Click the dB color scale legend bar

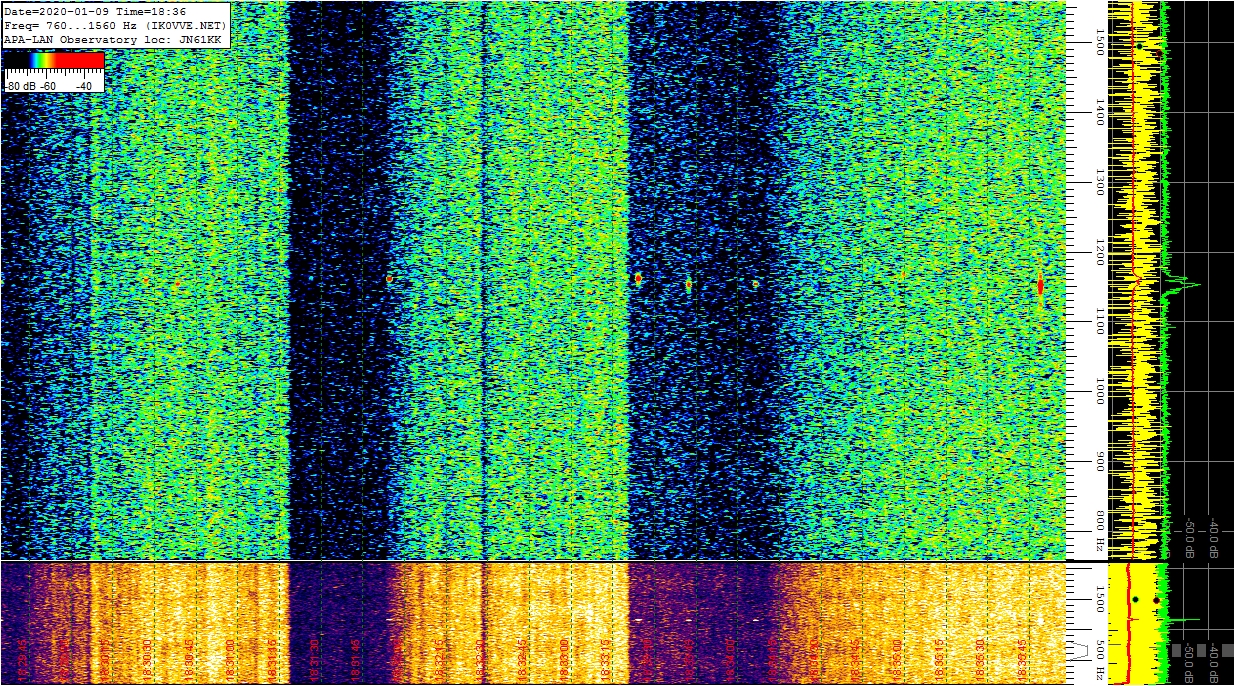pyautogui.click(x=54, y=60)
